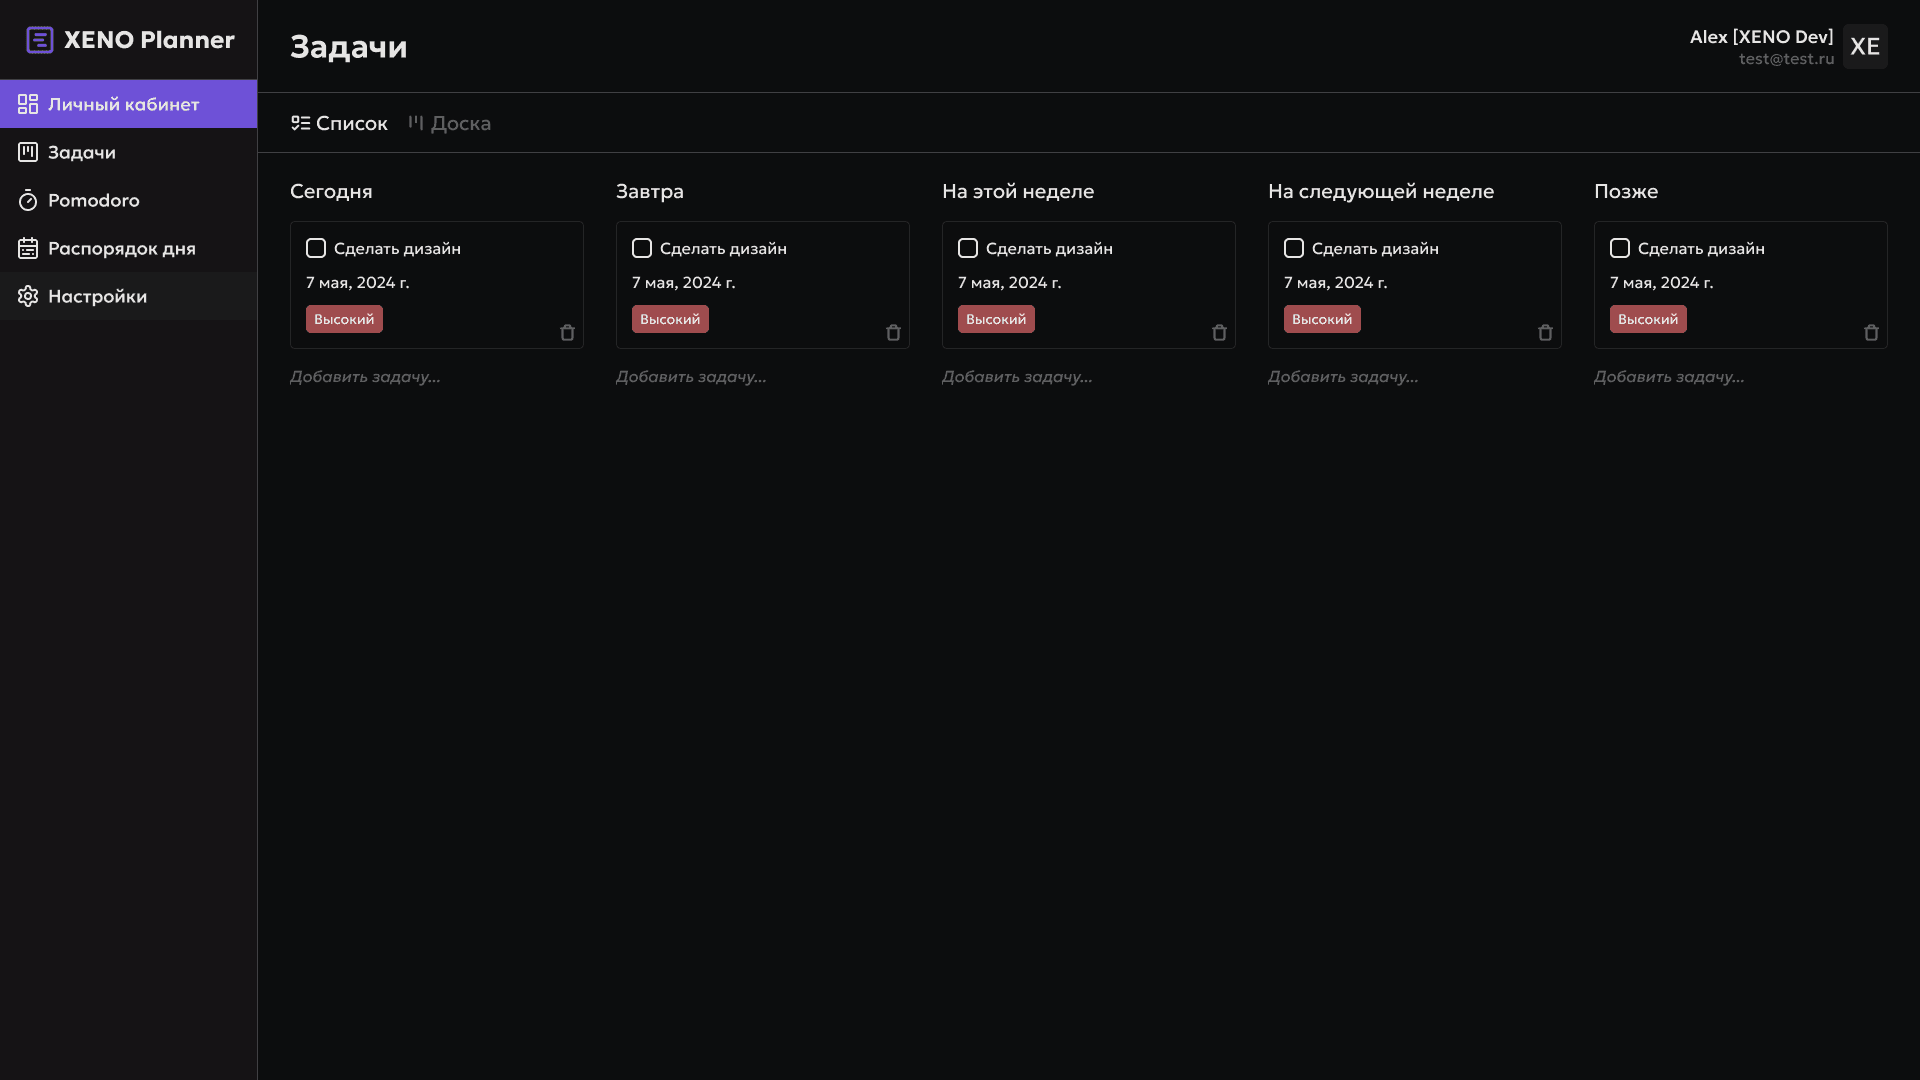Go to Распорядок дня page
This screenshot has width=1920, height=1080.
coord(121,248)
